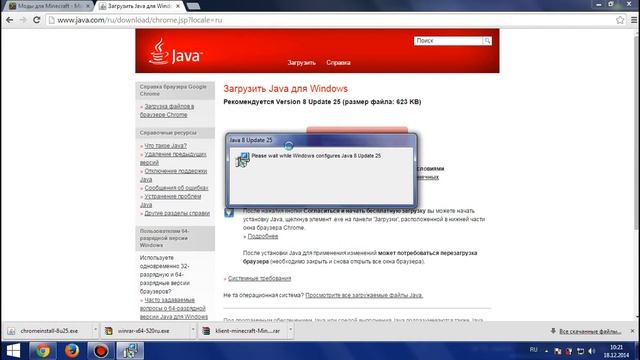The height and width of the screenshot is (360, 640).
Task: Close the 'Загрузить Java' tab
Action: coord(178,6)
